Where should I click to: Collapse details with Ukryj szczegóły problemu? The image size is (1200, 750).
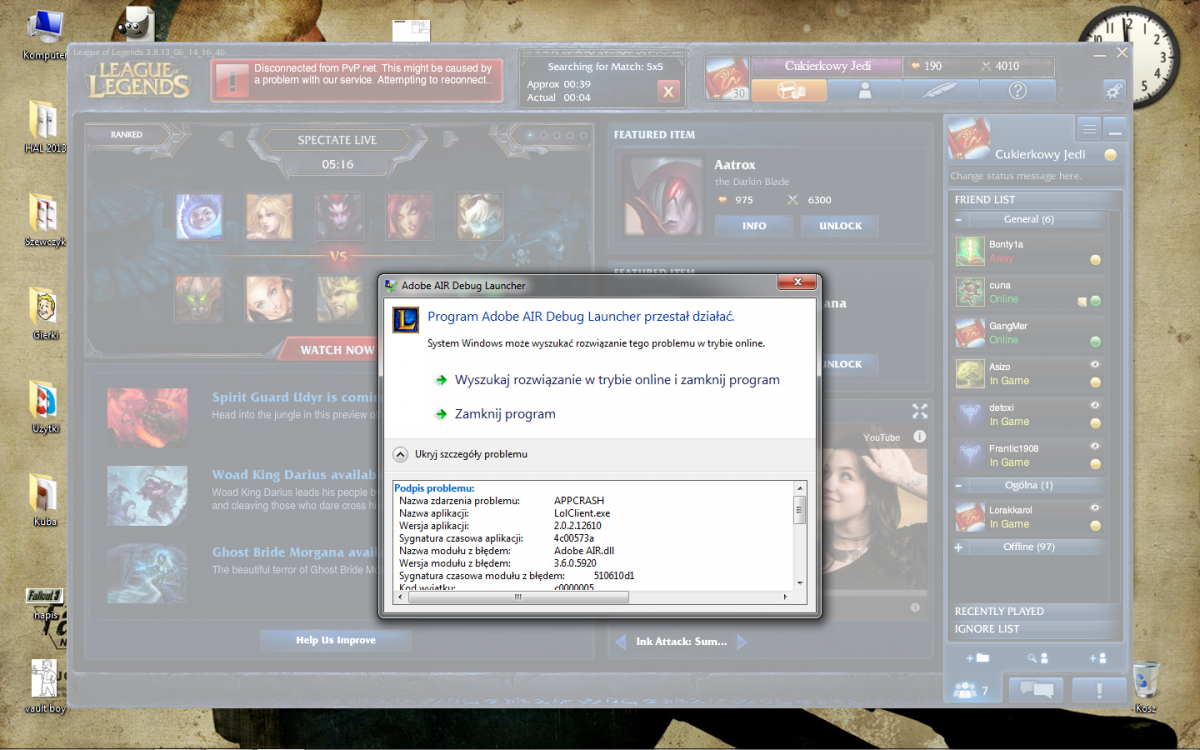point(460,454)
